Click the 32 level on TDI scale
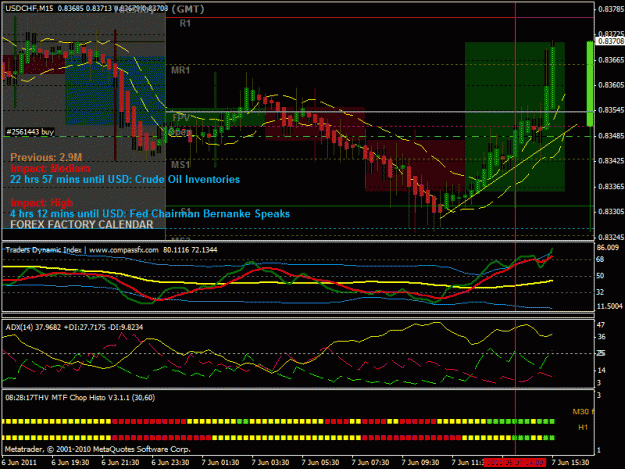Image resolution: width=625 pixels, height=469 pixels. tap(600, 292)
